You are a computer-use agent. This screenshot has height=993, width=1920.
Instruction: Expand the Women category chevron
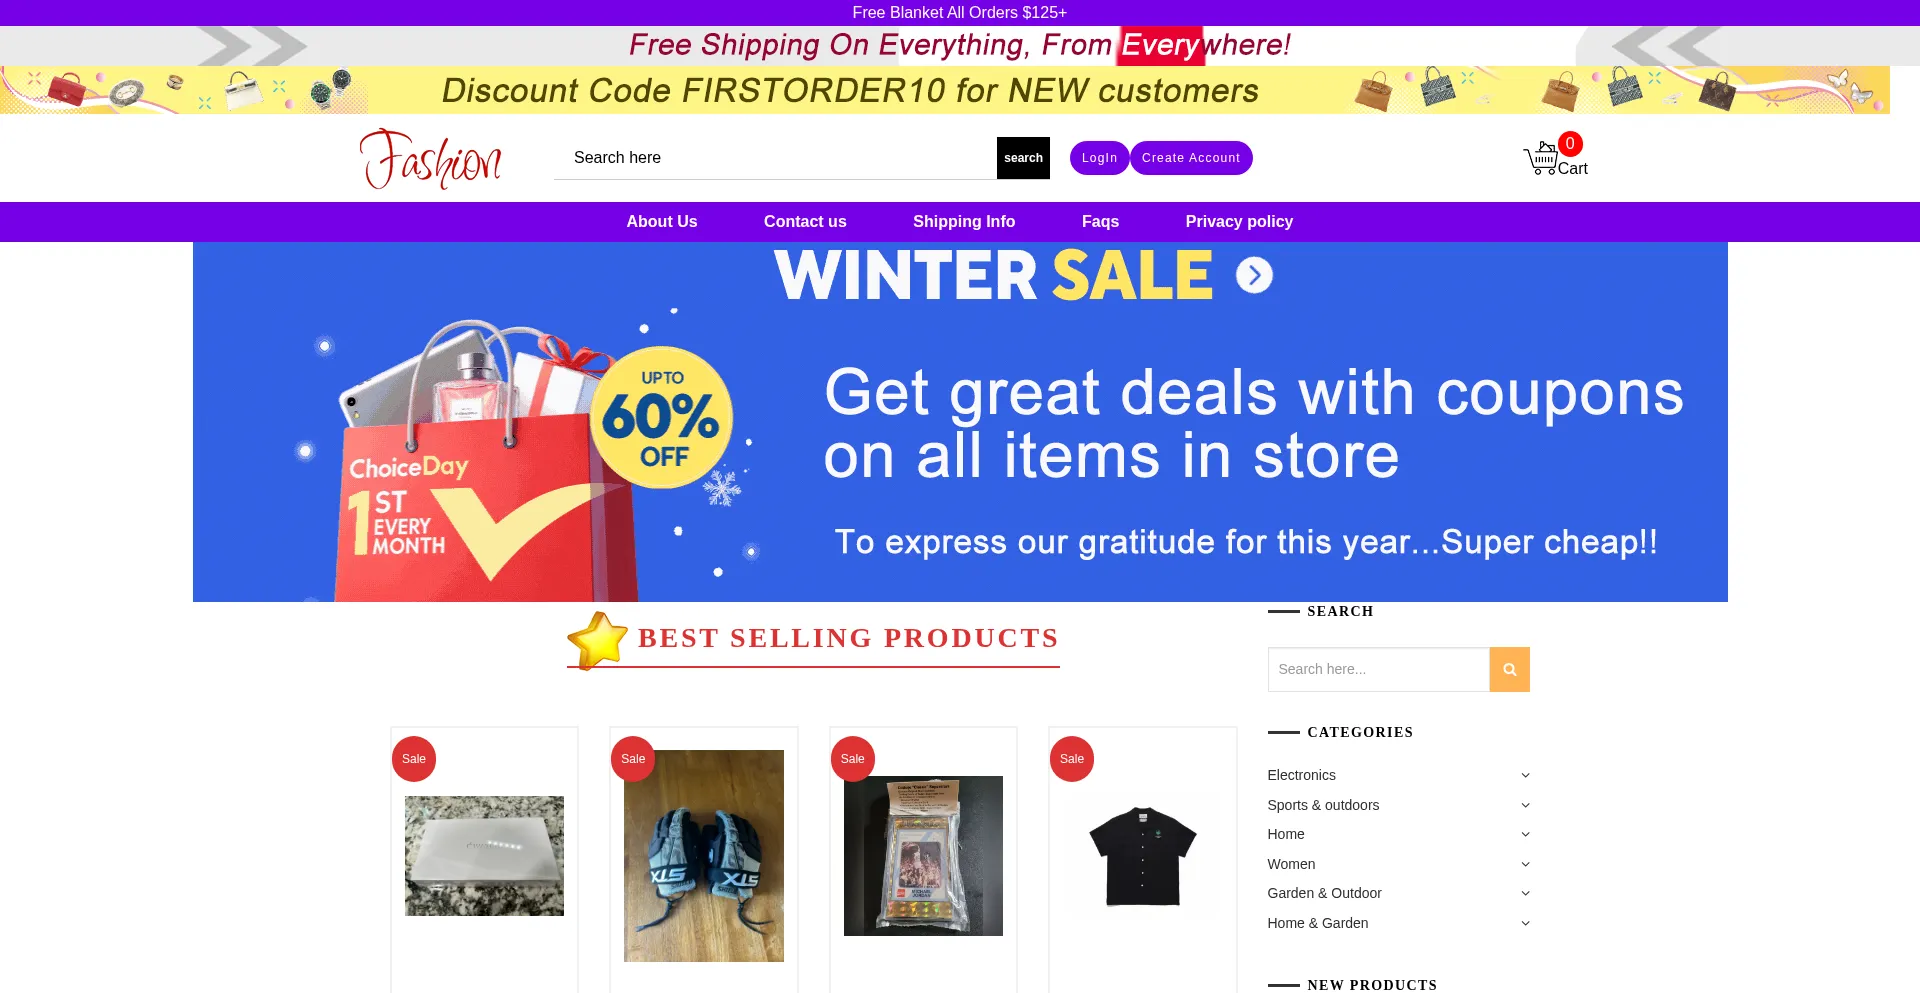[x=1525, y=864]
